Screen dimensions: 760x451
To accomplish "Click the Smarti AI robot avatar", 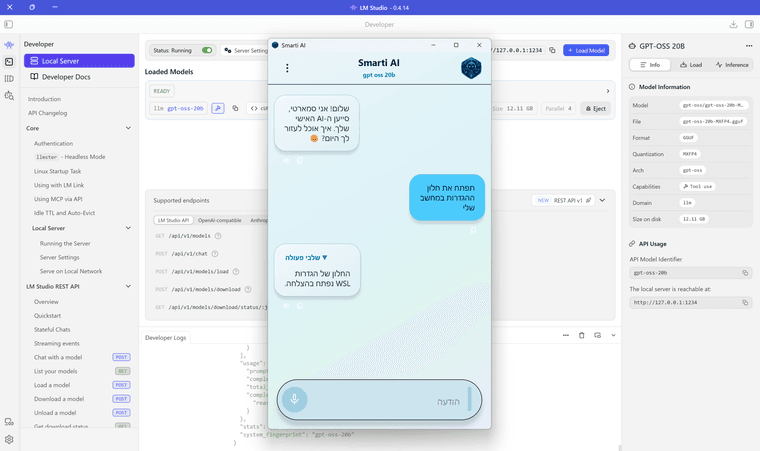I will tap(471, 68).
